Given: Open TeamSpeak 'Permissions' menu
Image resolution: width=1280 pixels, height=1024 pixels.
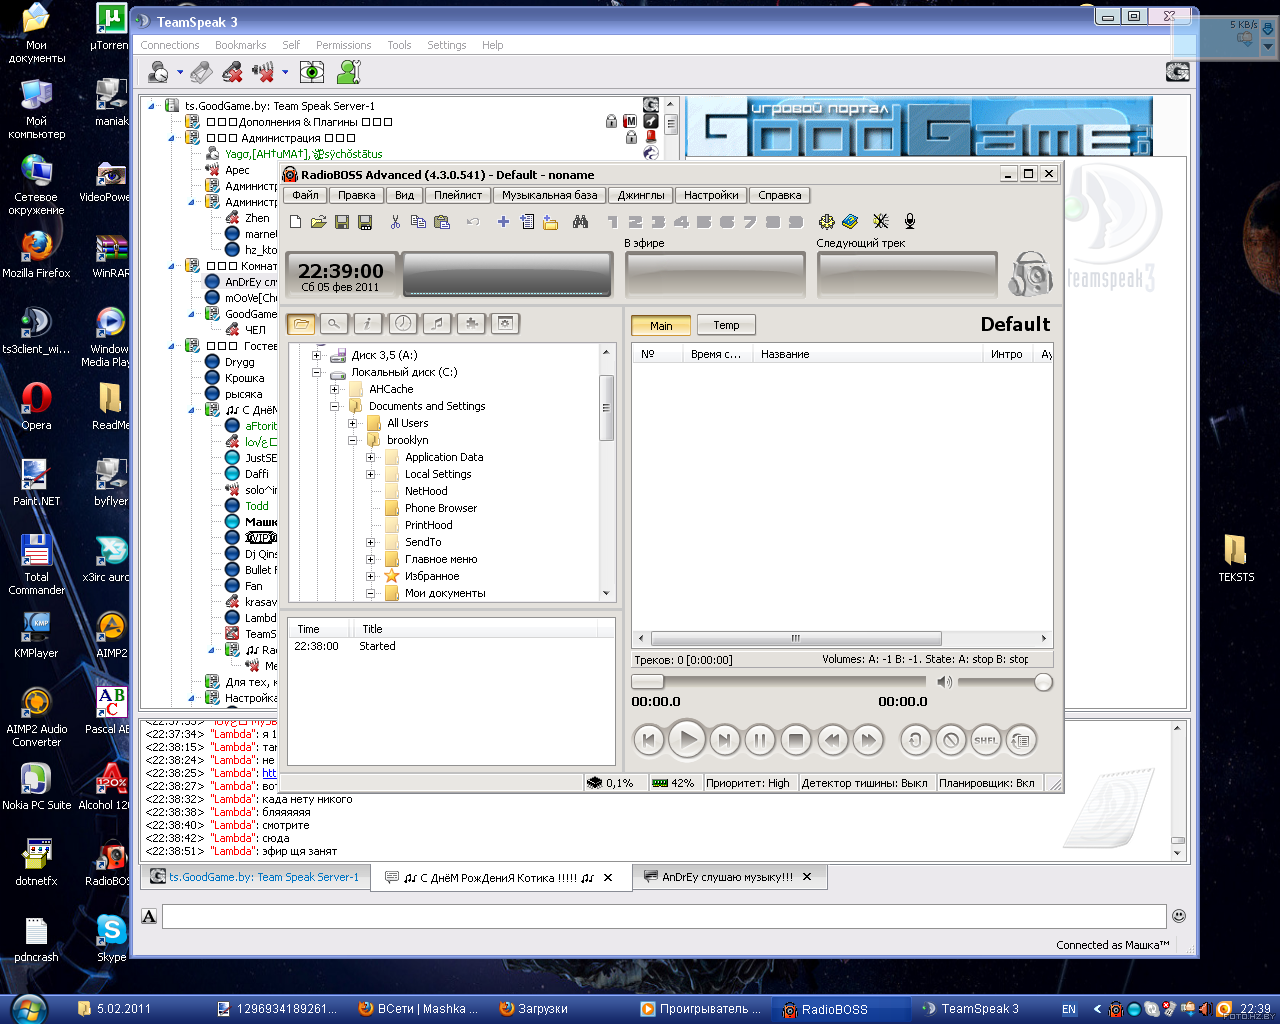Looking at the screenshot, I should click(x=343, y=45).
